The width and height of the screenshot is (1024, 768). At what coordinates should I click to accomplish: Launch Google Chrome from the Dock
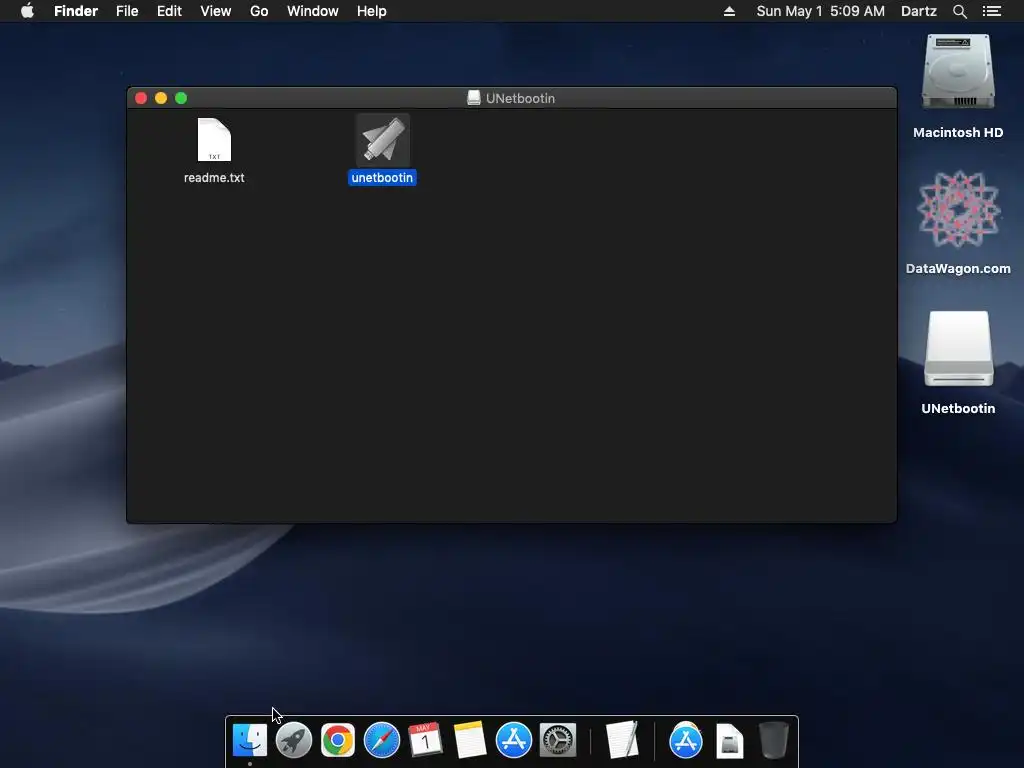click(338, 741)
